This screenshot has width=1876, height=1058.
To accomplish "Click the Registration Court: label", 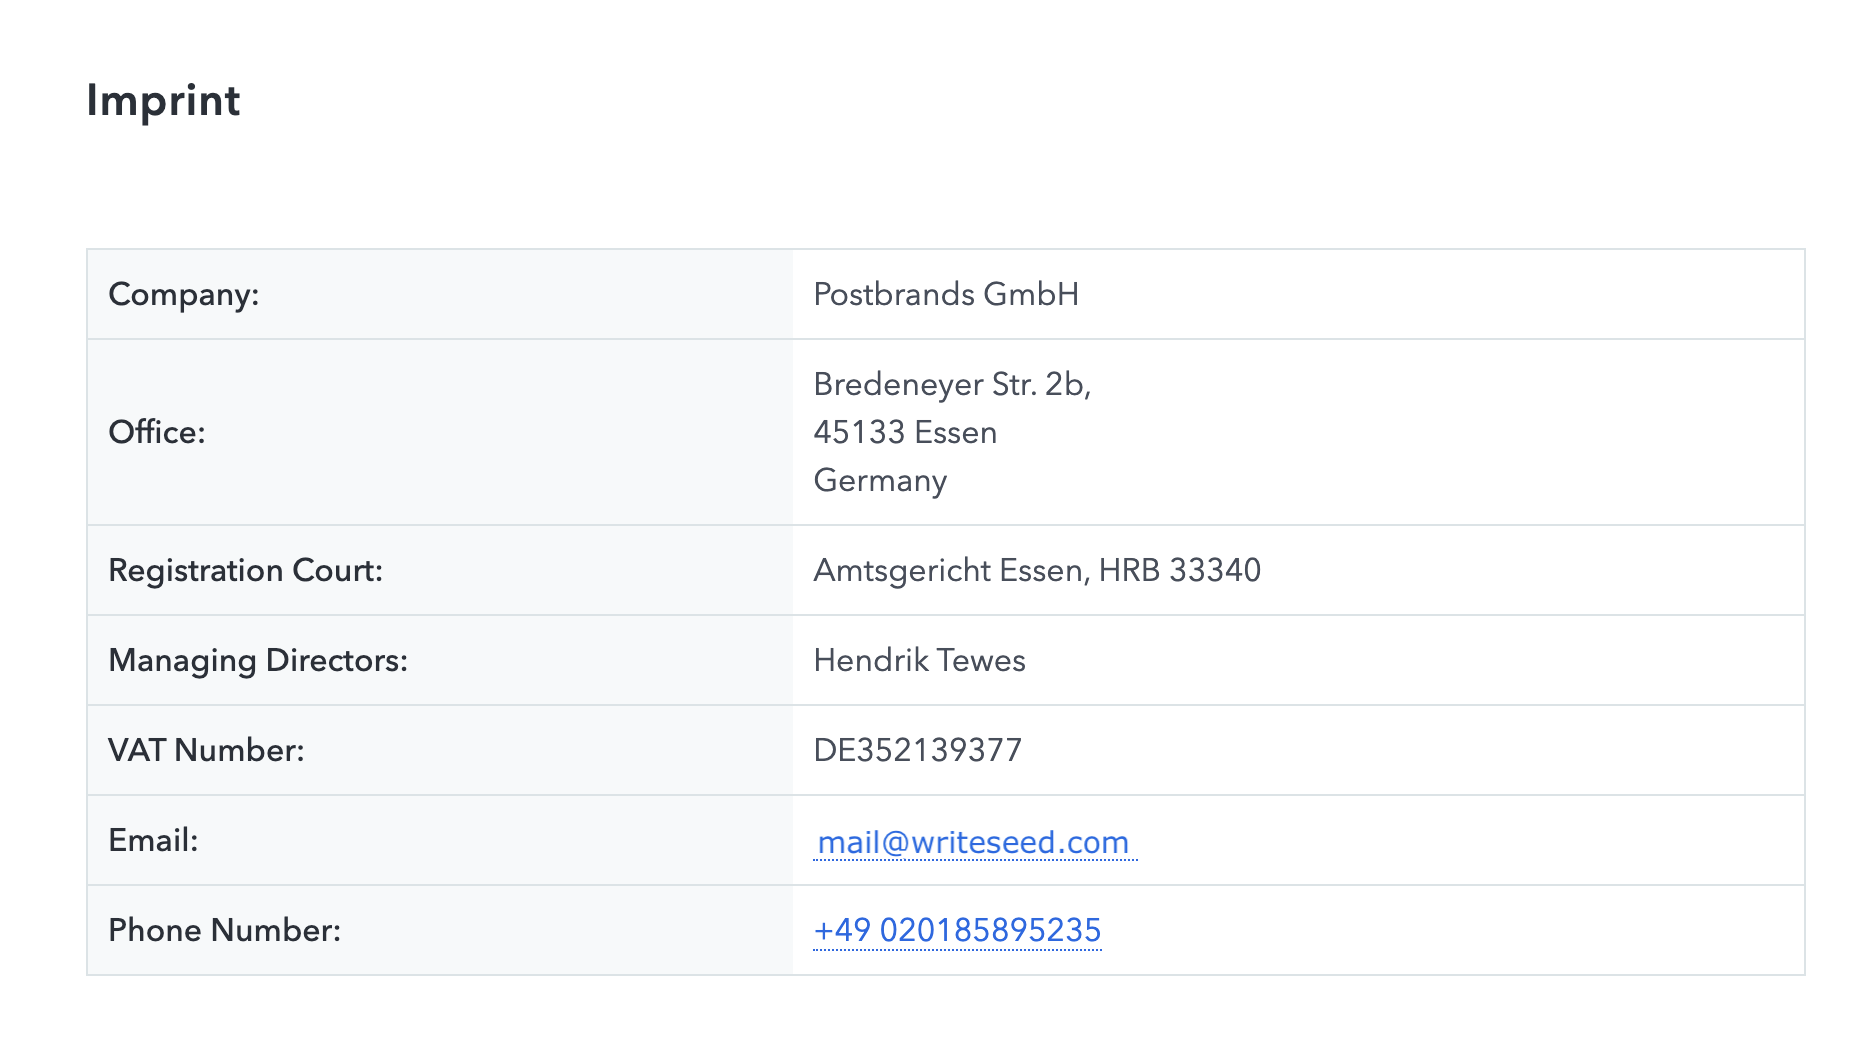I will [x=245, y=571].
